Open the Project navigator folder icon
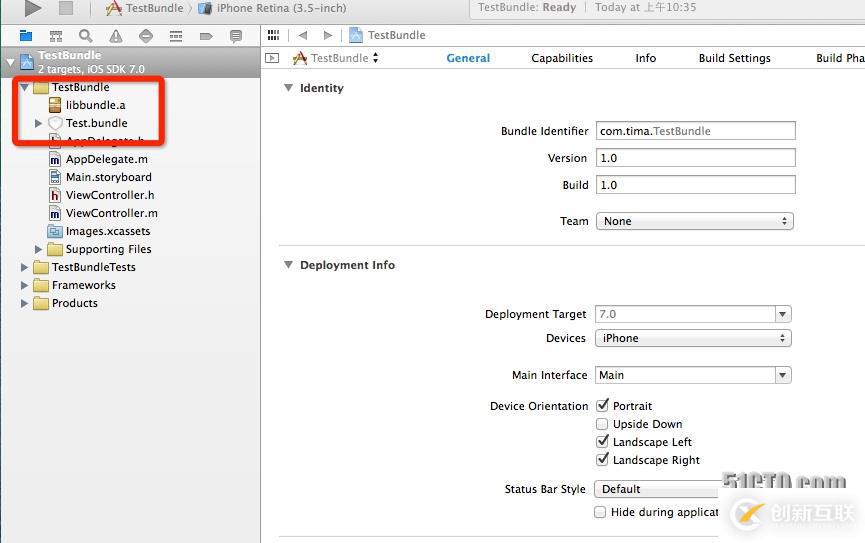 pyautogui.click(x=25, y=36)
